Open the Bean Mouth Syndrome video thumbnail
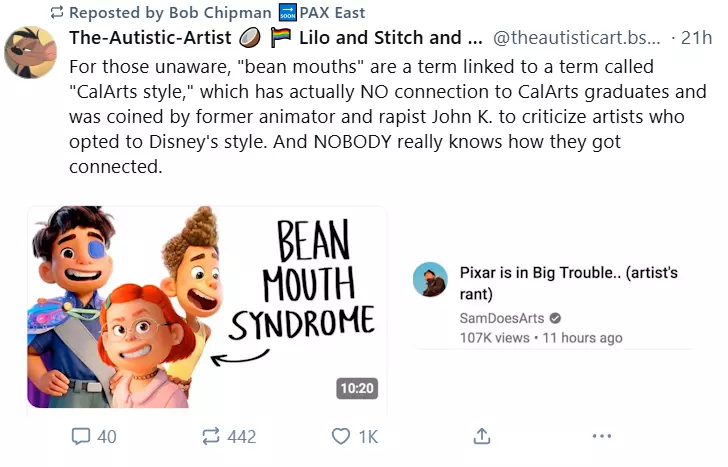This screenshot has width=728, height=467. [207, 307]
